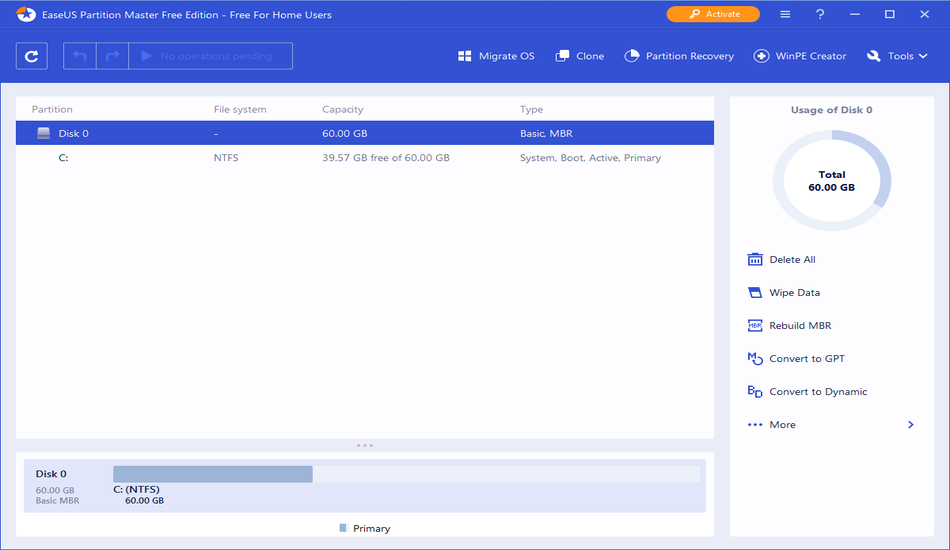The height and width of the screenshot is (550, 950).
Task: Click Disk 0 label in disk map
Action: point(51,474)
